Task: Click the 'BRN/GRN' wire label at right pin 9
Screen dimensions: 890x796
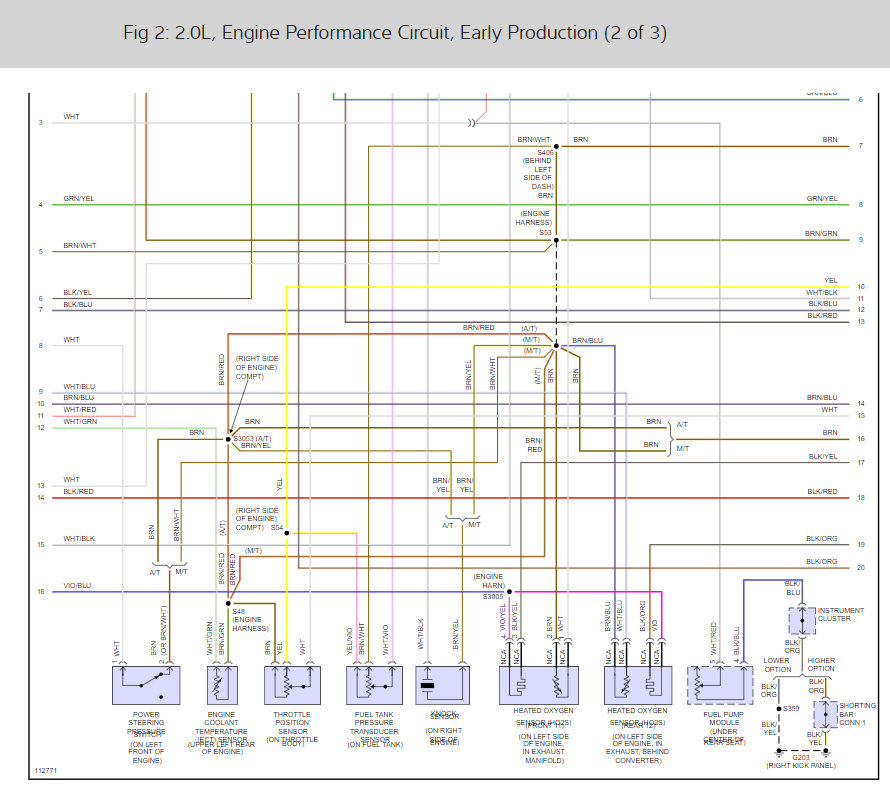Action: click(x=821, y=233)
